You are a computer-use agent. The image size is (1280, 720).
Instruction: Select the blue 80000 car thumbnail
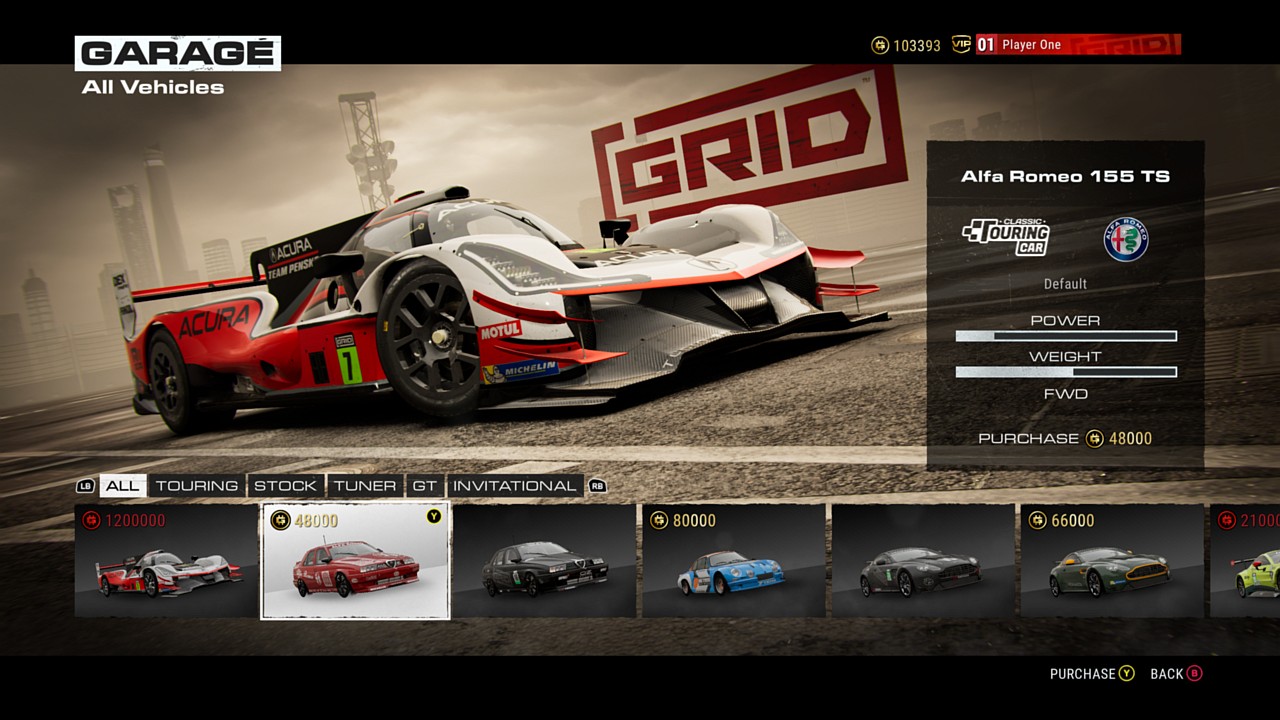click(x=733, y=561)
